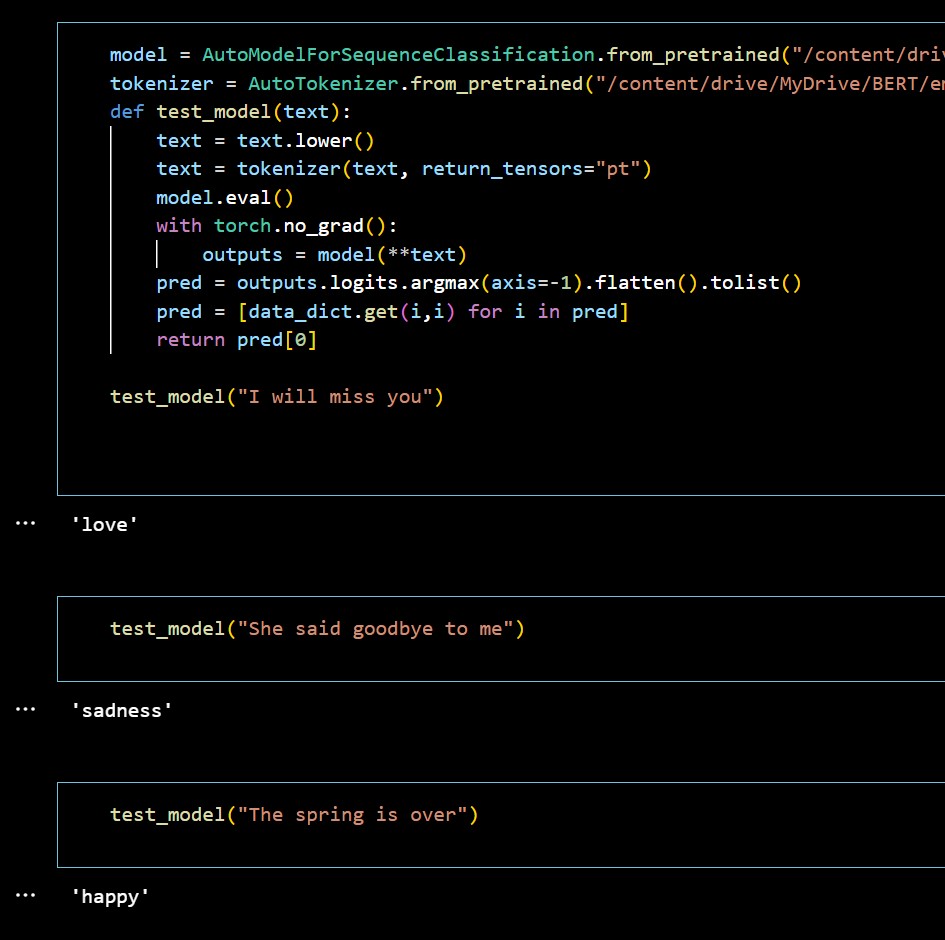Click the model.eval() line
945x940 pixels.
click(224, 198)
